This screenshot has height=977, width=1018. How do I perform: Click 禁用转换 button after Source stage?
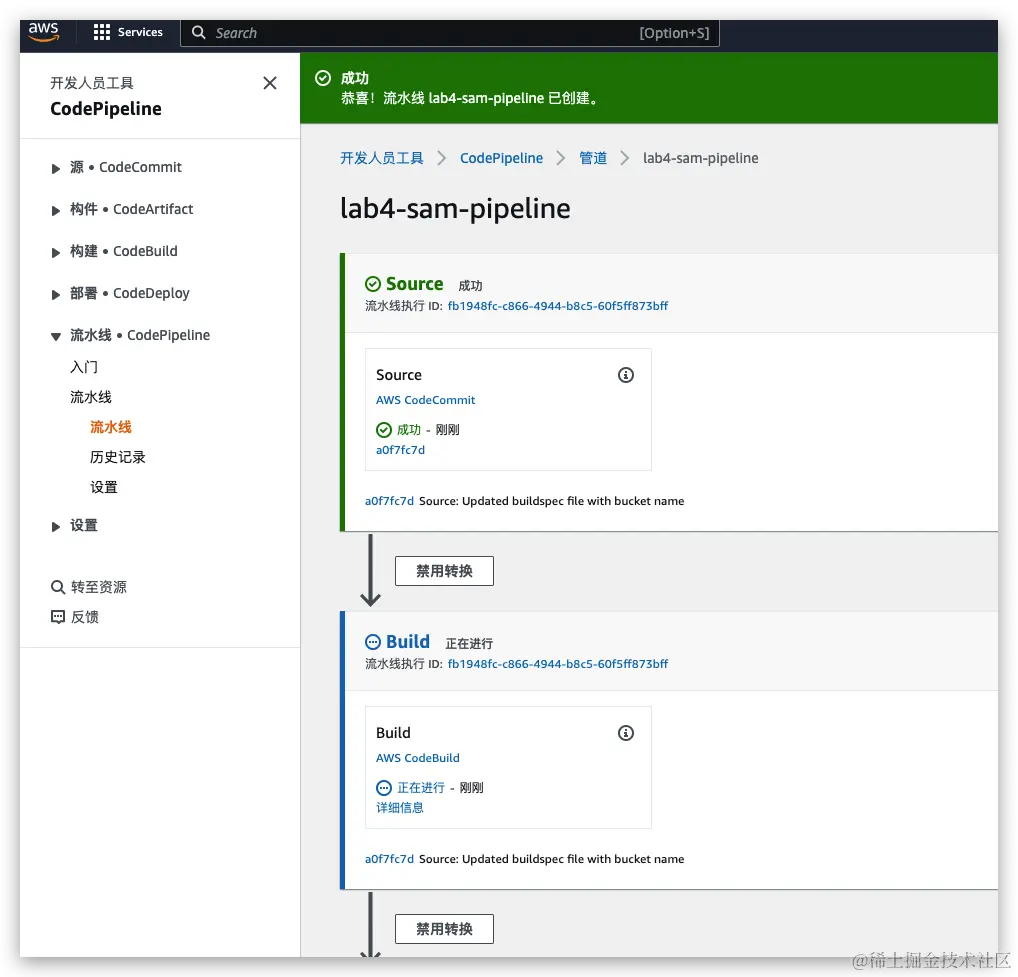[x=444, y=571]
